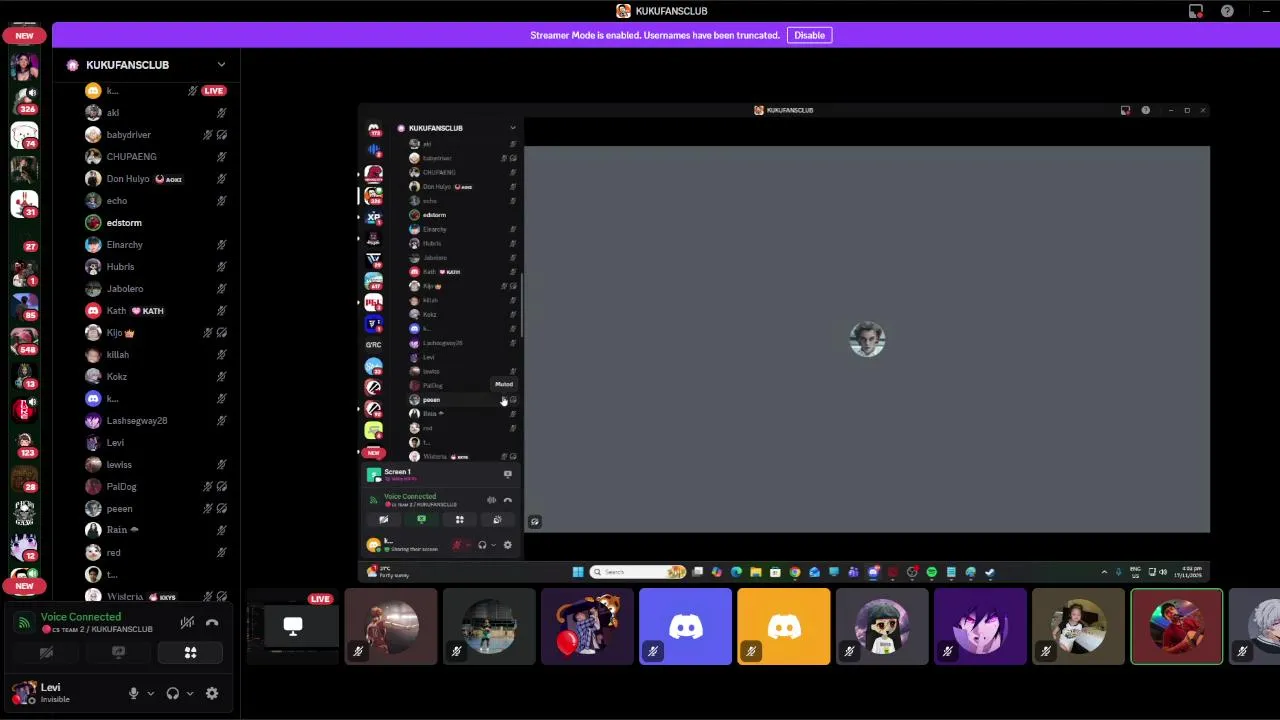The height and width of the screenshot is (720, 1280).
Task: Open the Help question-mark icon
Action: [x=1227, y=11]
